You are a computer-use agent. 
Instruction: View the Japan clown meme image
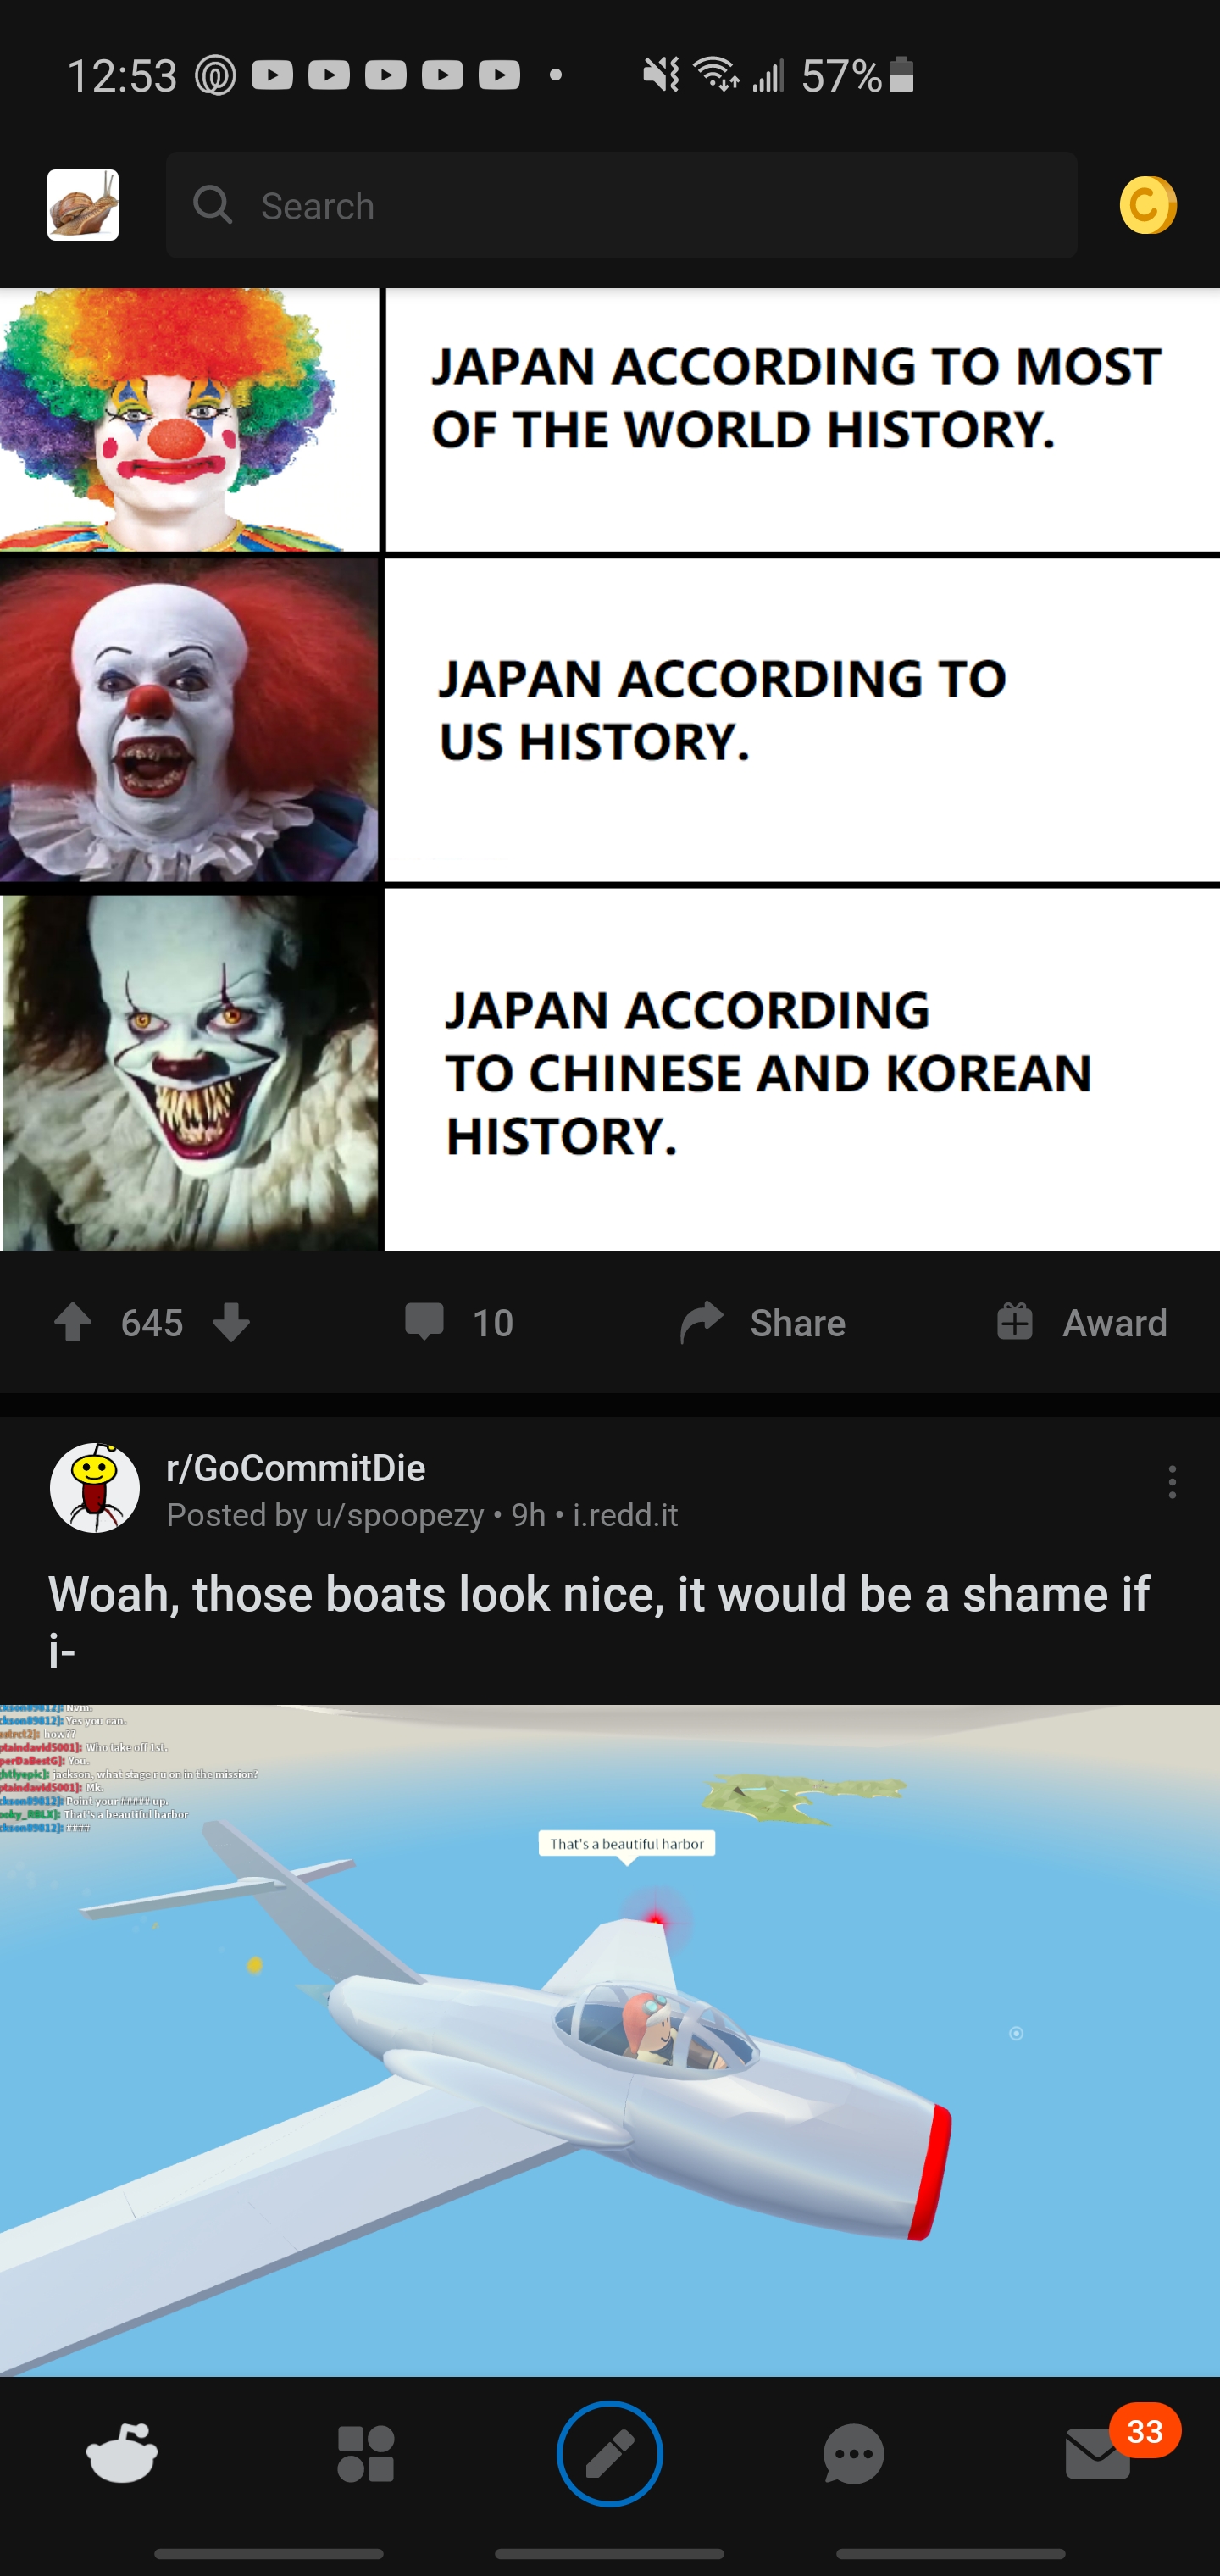[x=610, y=769]
